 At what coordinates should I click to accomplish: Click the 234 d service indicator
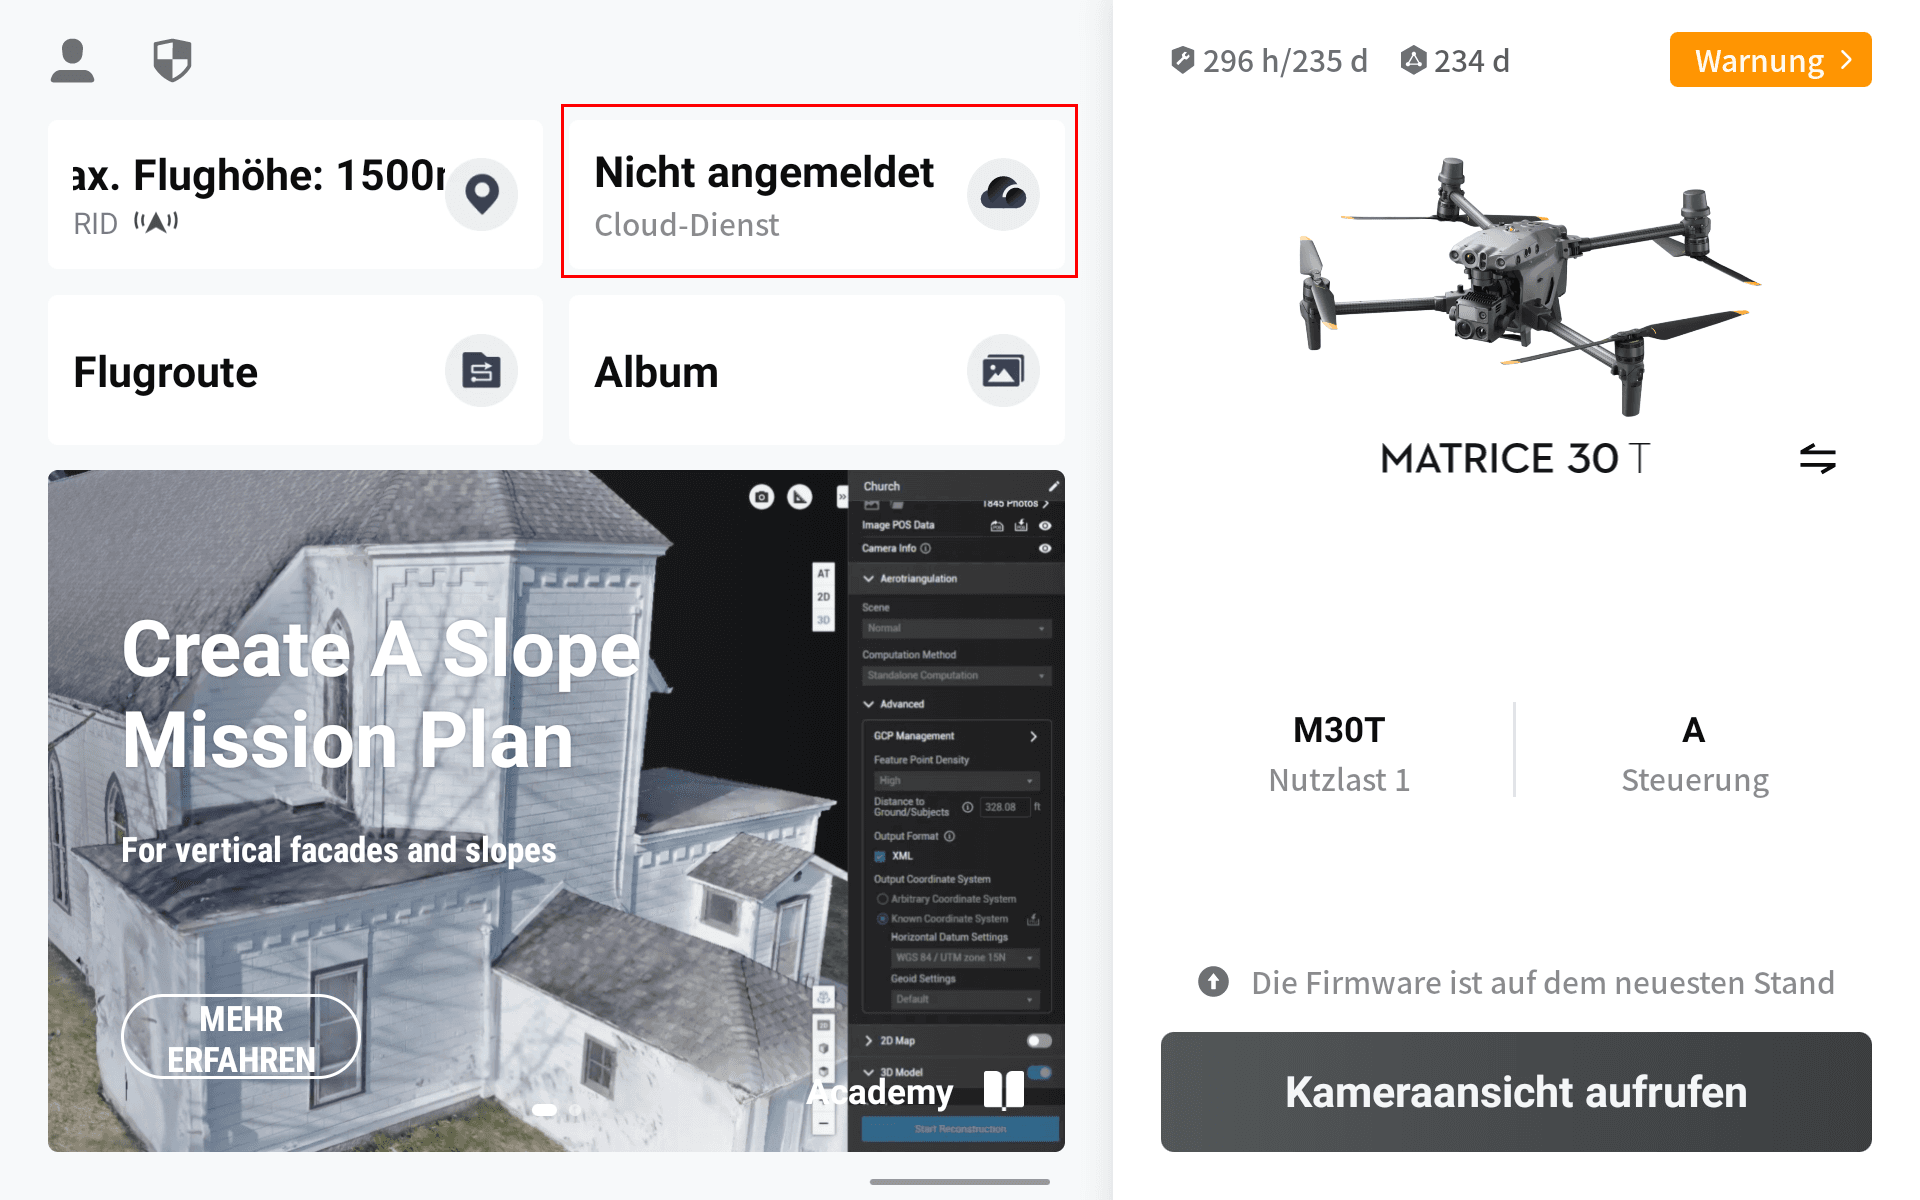click(1454, 61)
